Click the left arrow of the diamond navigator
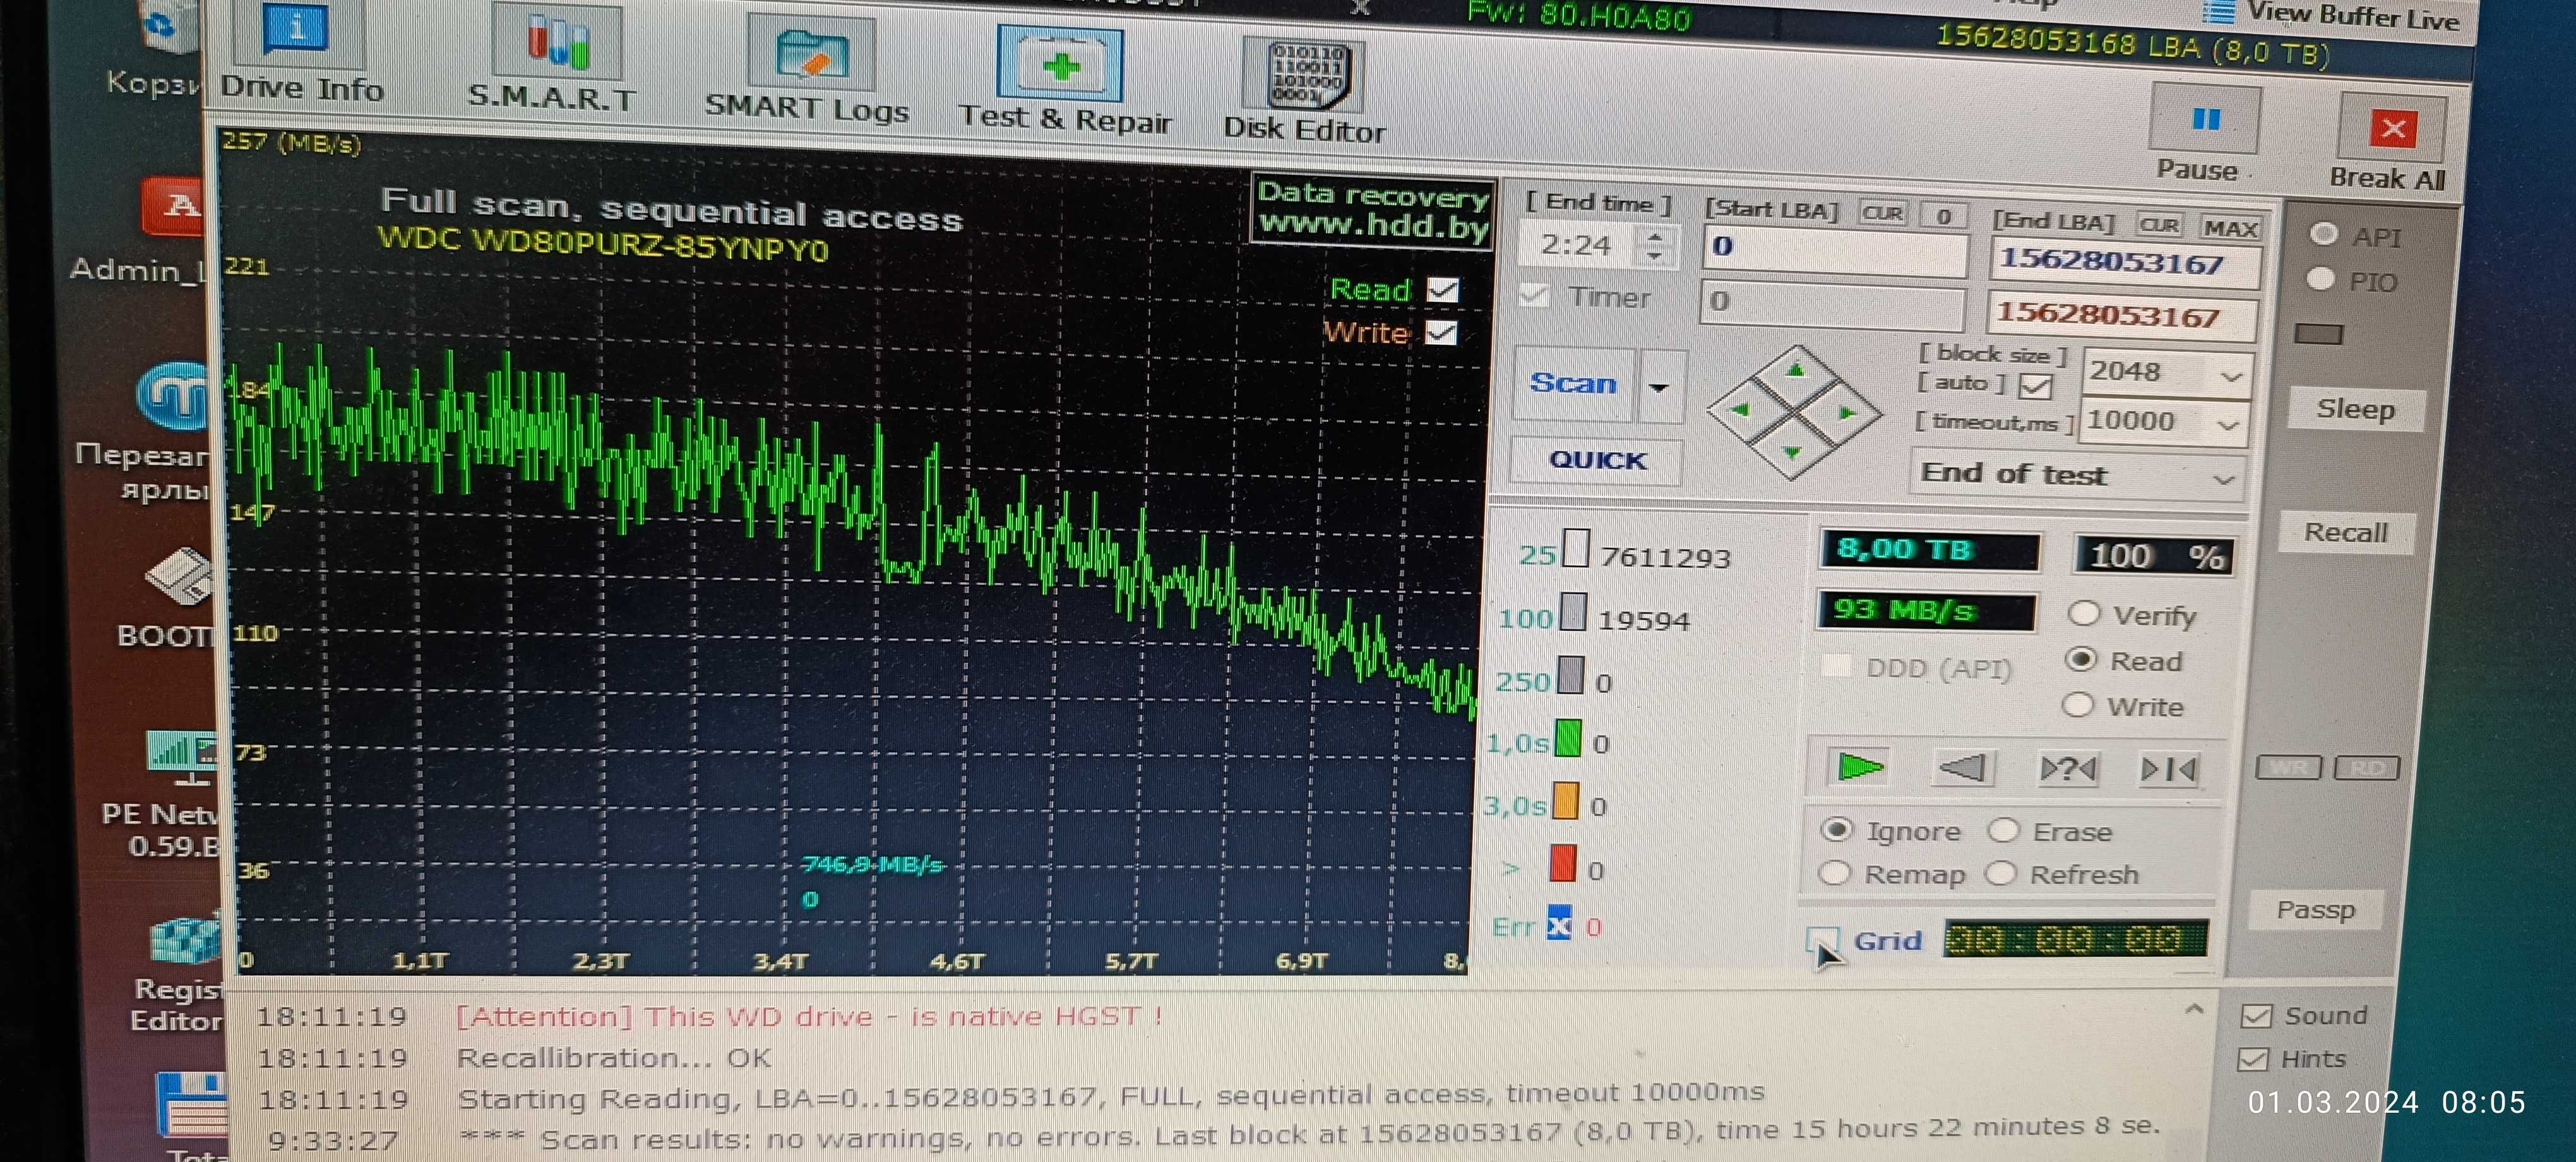Image resolution: width=2576 pixels, height=1162 pixels. click(1742, 409)
